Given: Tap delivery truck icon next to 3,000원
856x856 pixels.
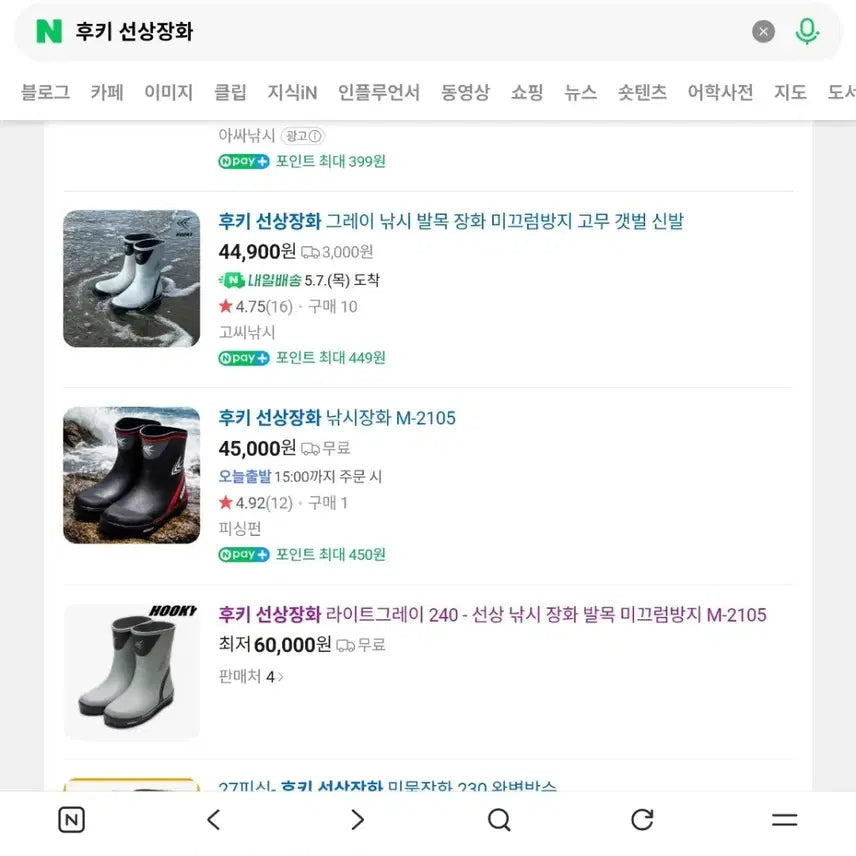Looking at the screenshot, I should [310, 252].
